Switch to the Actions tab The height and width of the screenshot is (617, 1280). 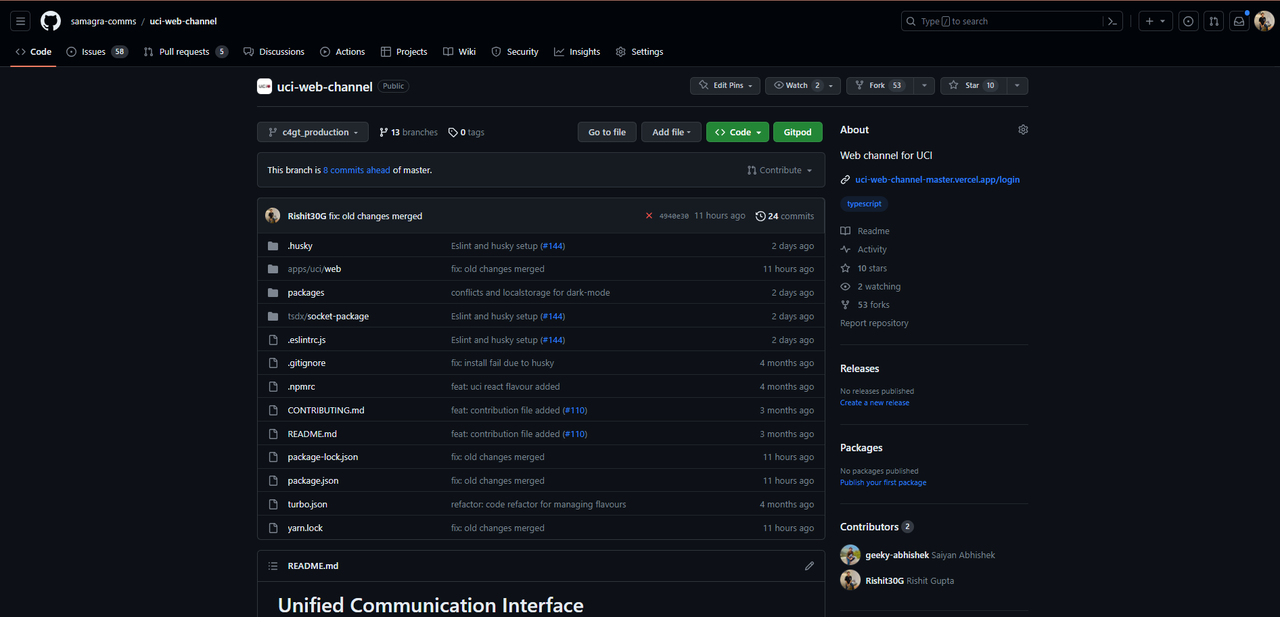pos(343,52)
